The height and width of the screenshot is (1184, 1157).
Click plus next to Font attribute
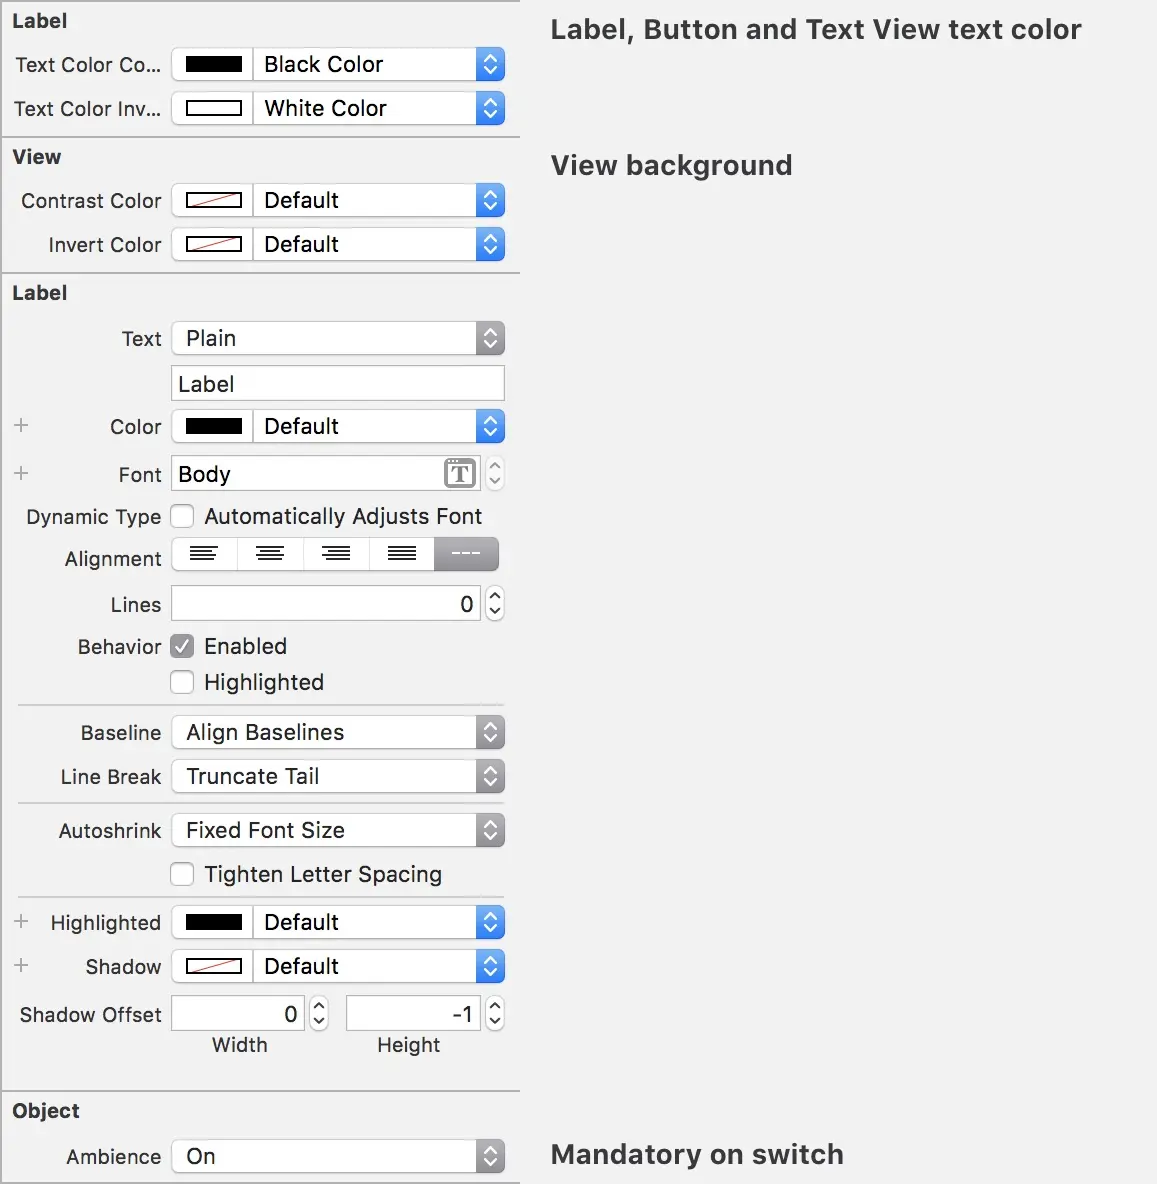(21, 473)
